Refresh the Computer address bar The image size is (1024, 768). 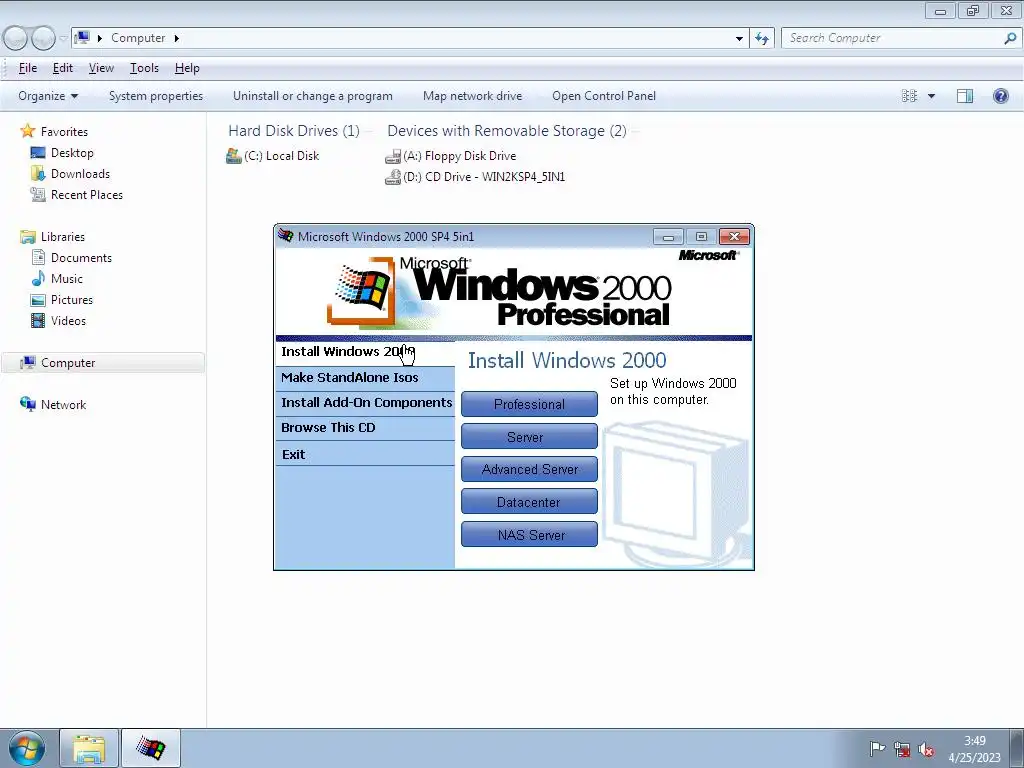point(761,39)
